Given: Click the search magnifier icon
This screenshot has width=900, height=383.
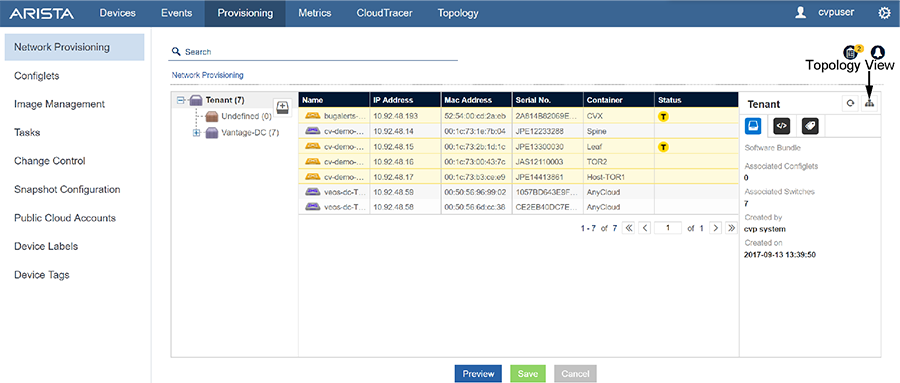Looking at the screenshot, I should coord(176,51).
